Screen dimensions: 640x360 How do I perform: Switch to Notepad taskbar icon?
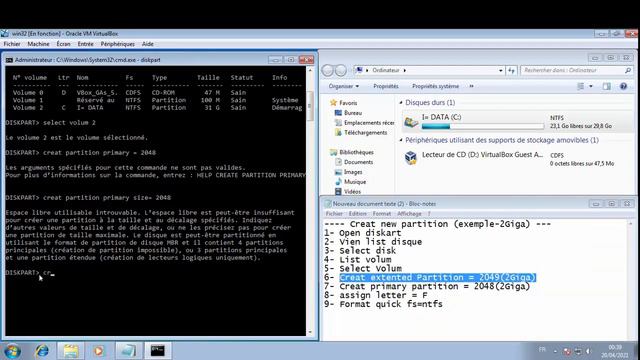pos(128,351)
